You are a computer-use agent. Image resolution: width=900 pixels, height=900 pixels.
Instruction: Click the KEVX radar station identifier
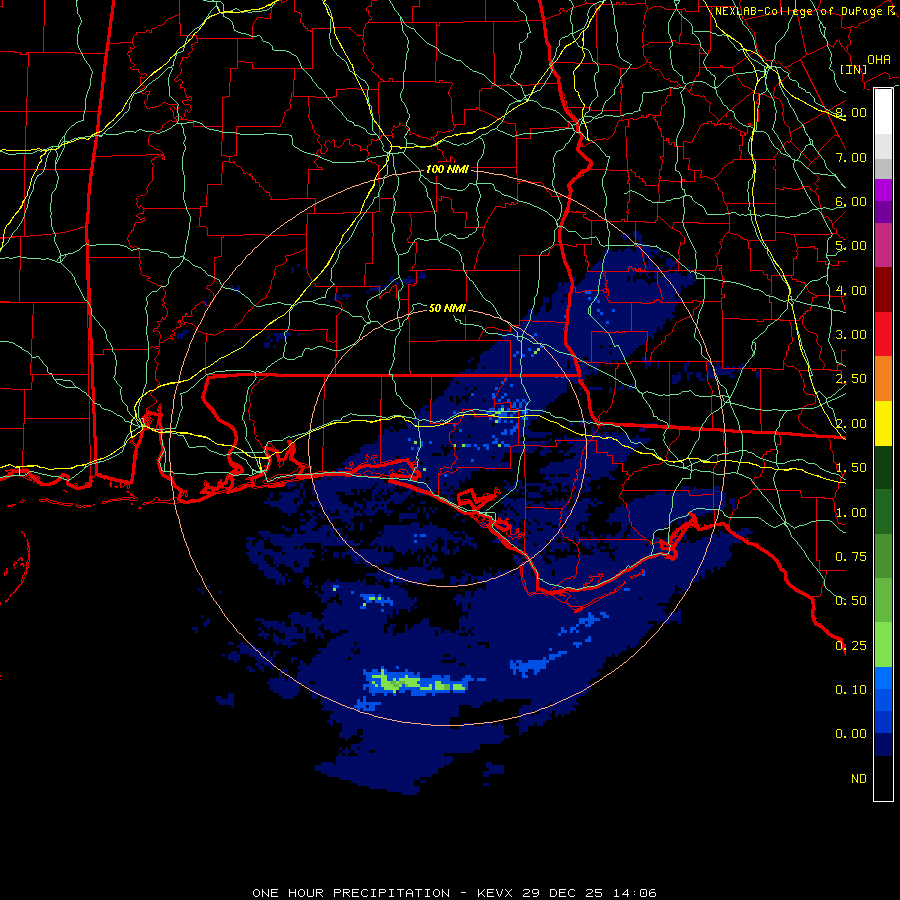pyautogui.click(x=497, y=893)
